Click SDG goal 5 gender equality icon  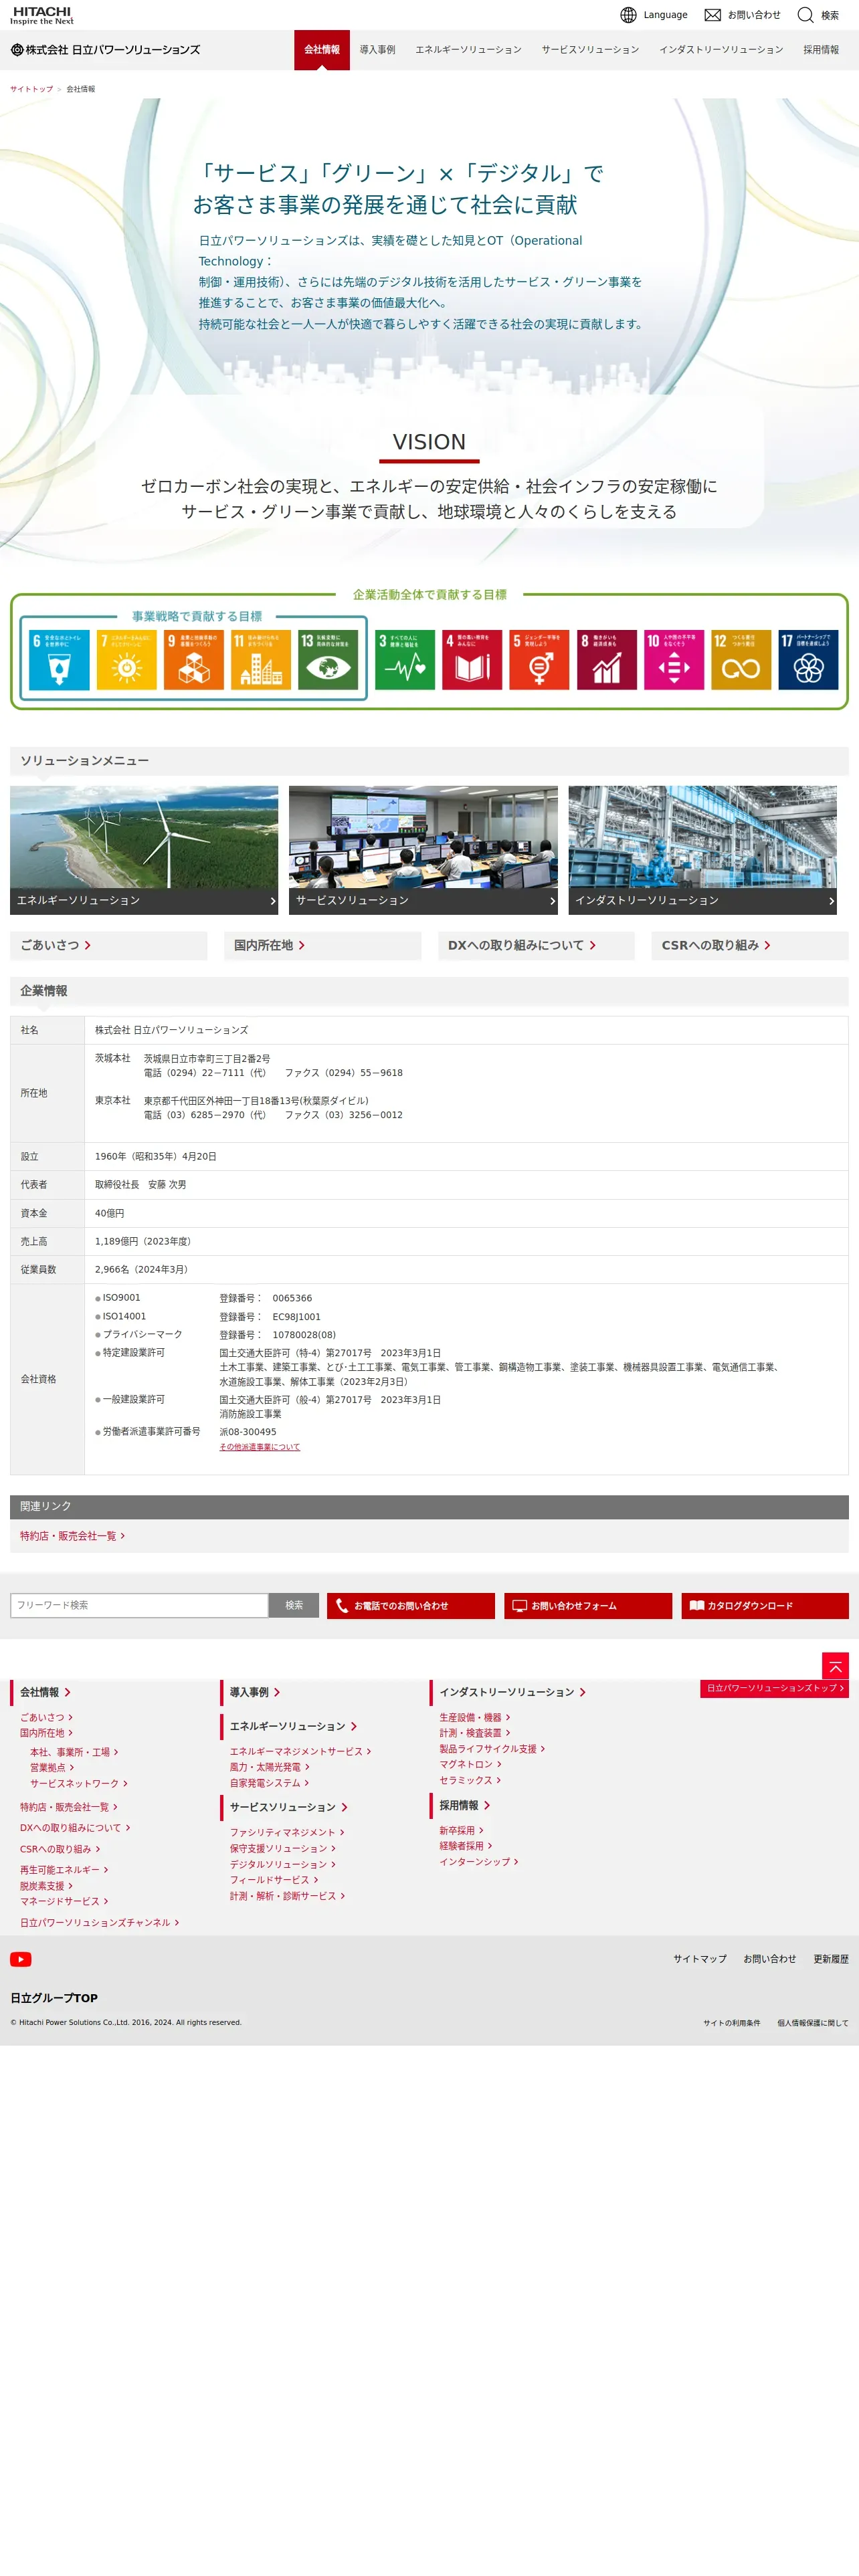(539, 660)
